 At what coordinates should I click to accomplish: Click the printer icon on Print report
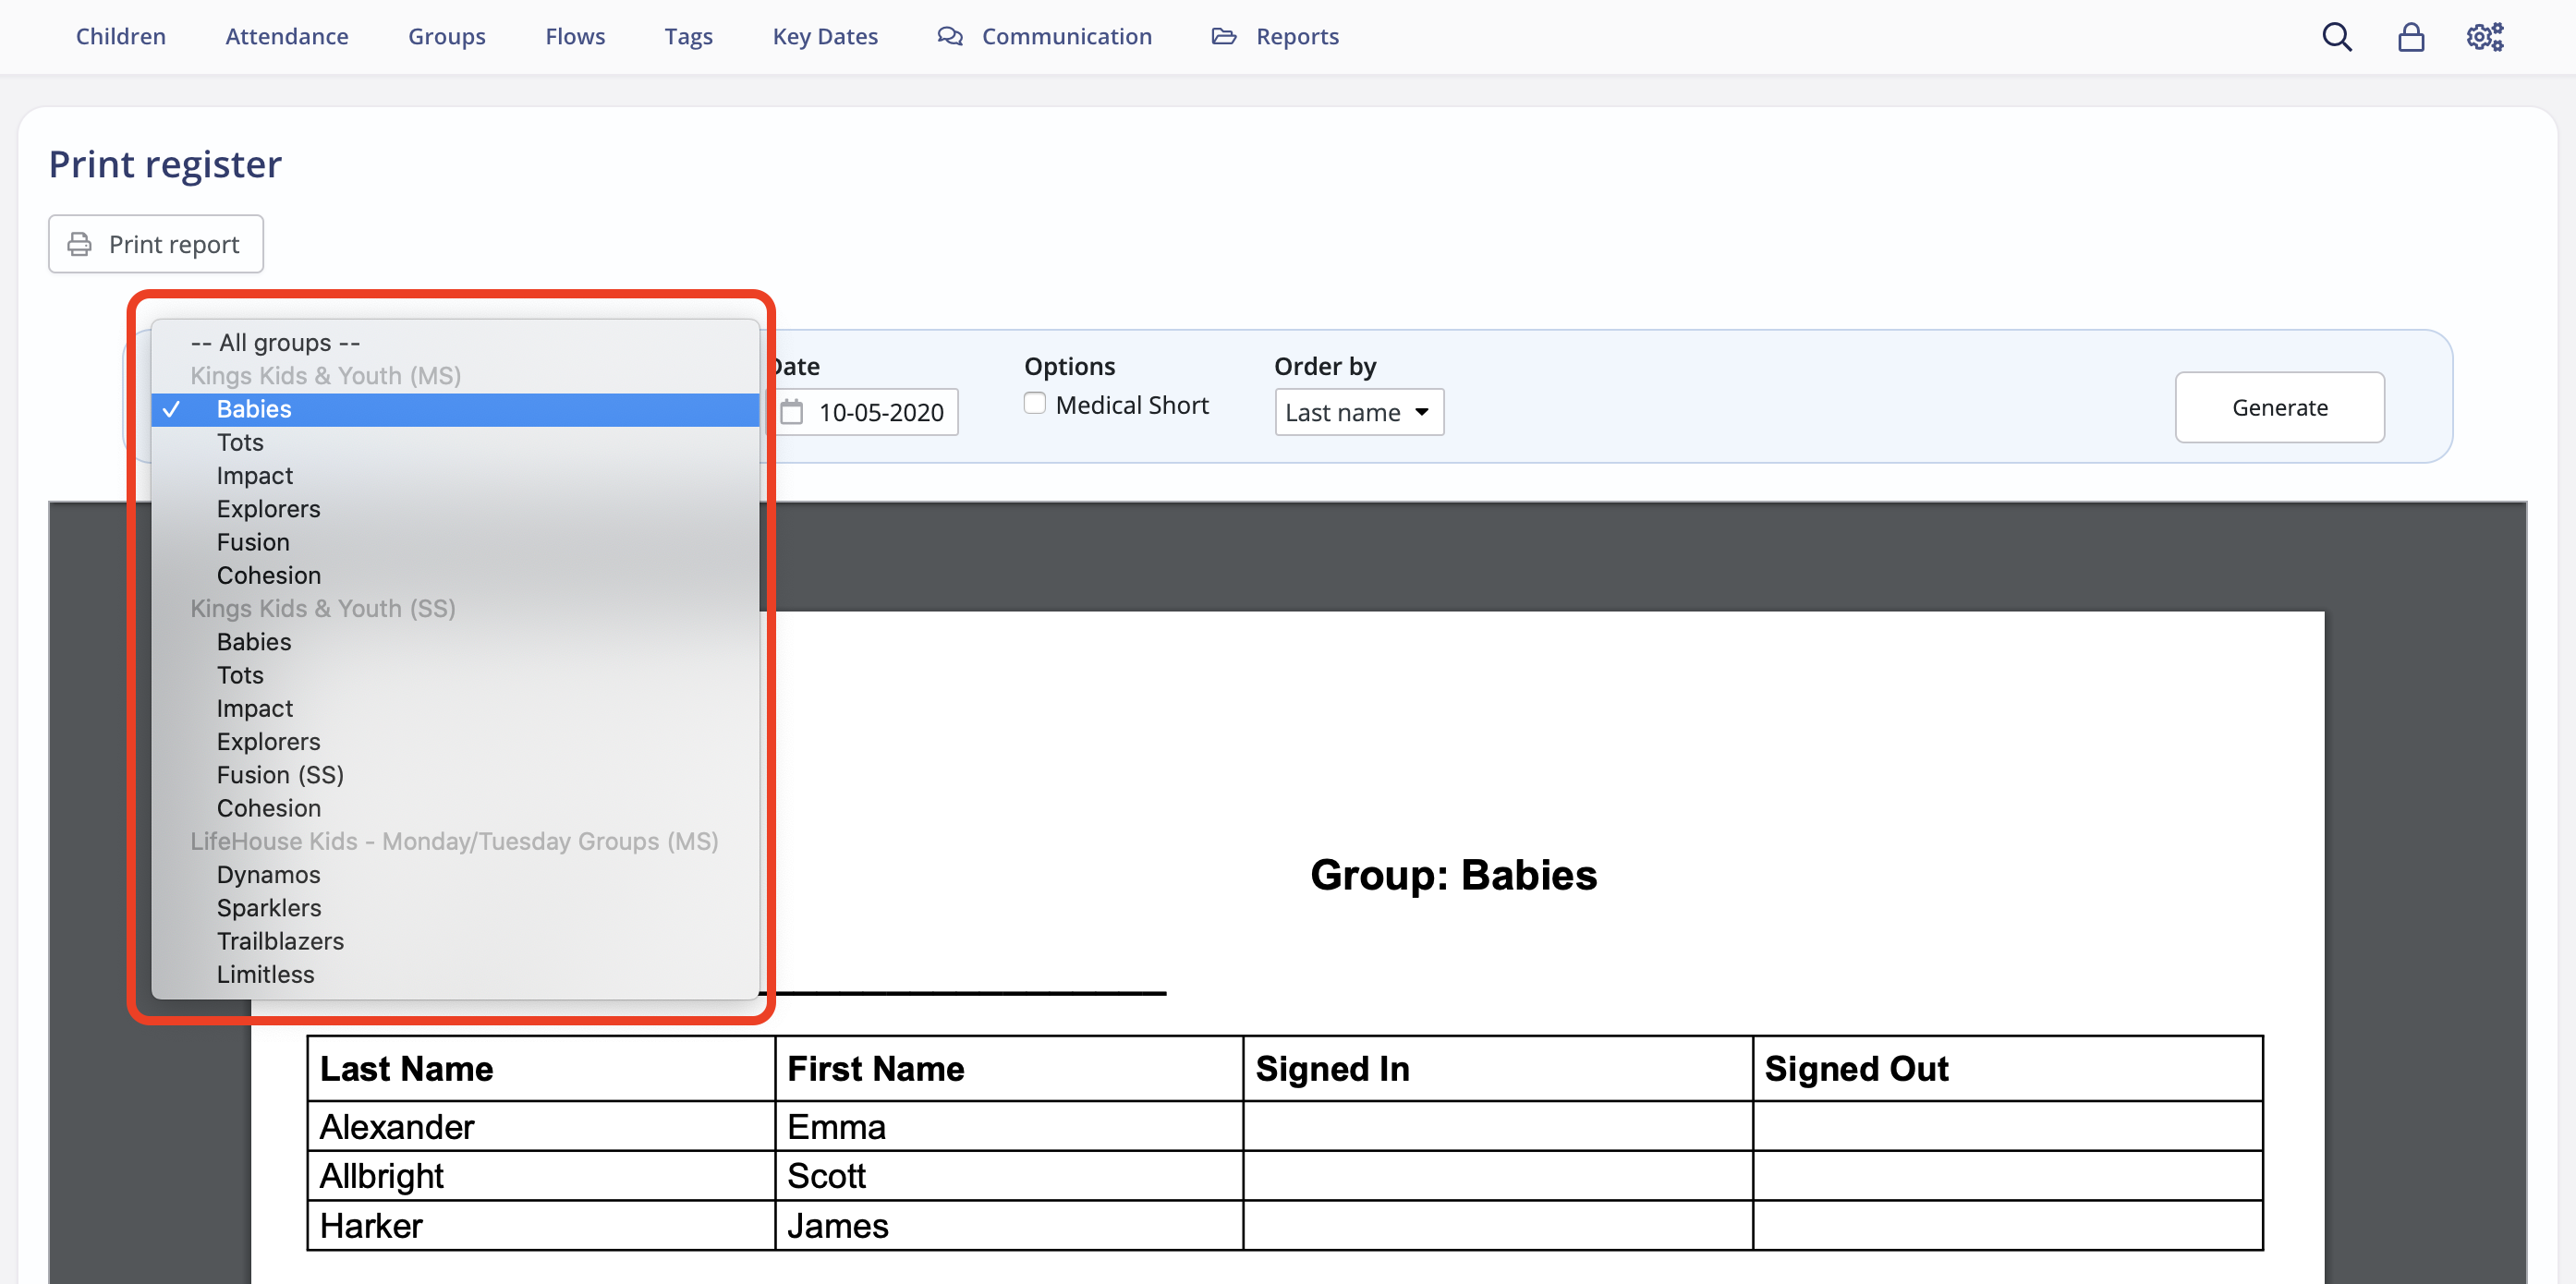(x=81, y=243)
